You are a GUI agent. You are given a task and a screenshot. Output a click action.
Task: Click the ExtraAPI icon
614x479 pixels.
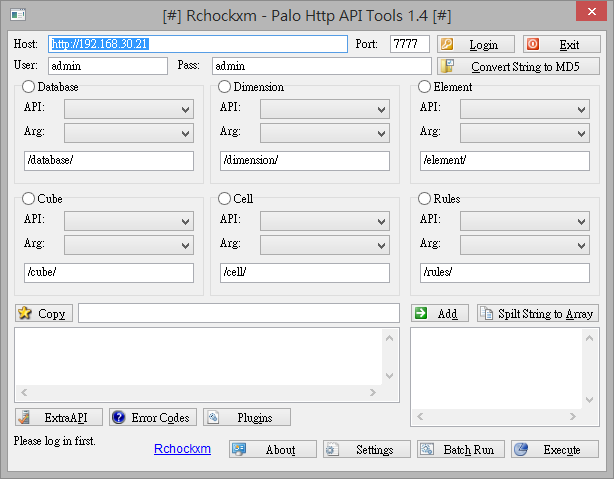click(x=23, y=417)
